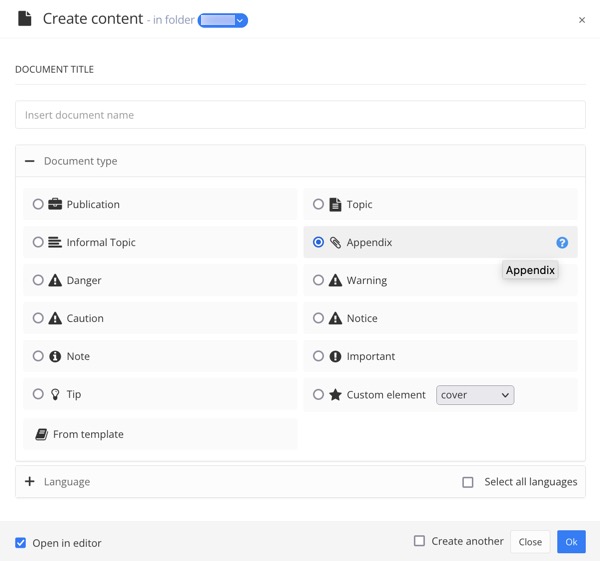The image size is (600, 561).
Task: Open the folder selector dropdown in title
Action: (x=223, y=20)
